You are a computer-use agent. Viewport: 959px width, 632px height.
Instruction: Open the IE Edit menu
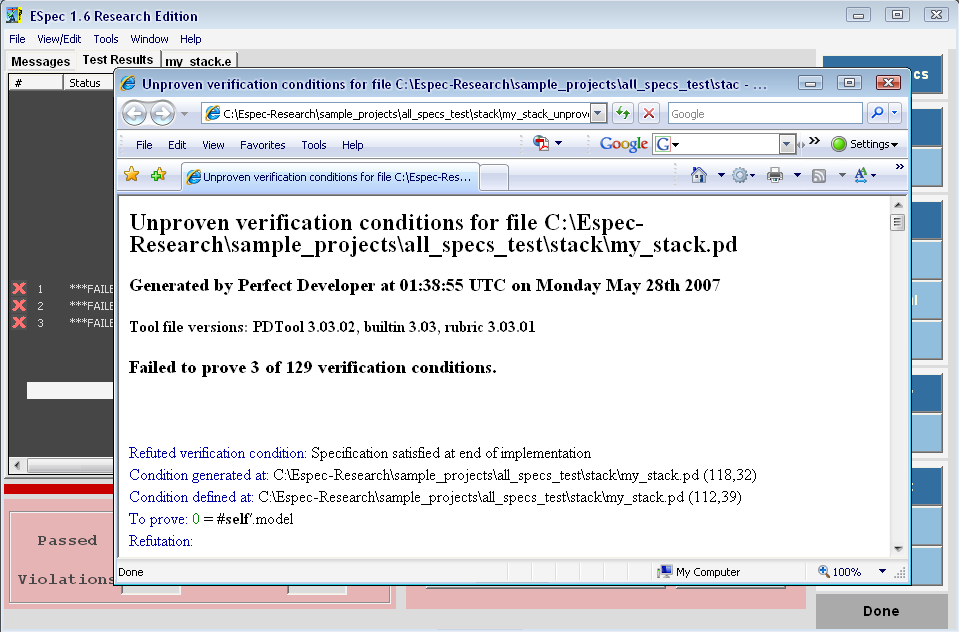177,145
